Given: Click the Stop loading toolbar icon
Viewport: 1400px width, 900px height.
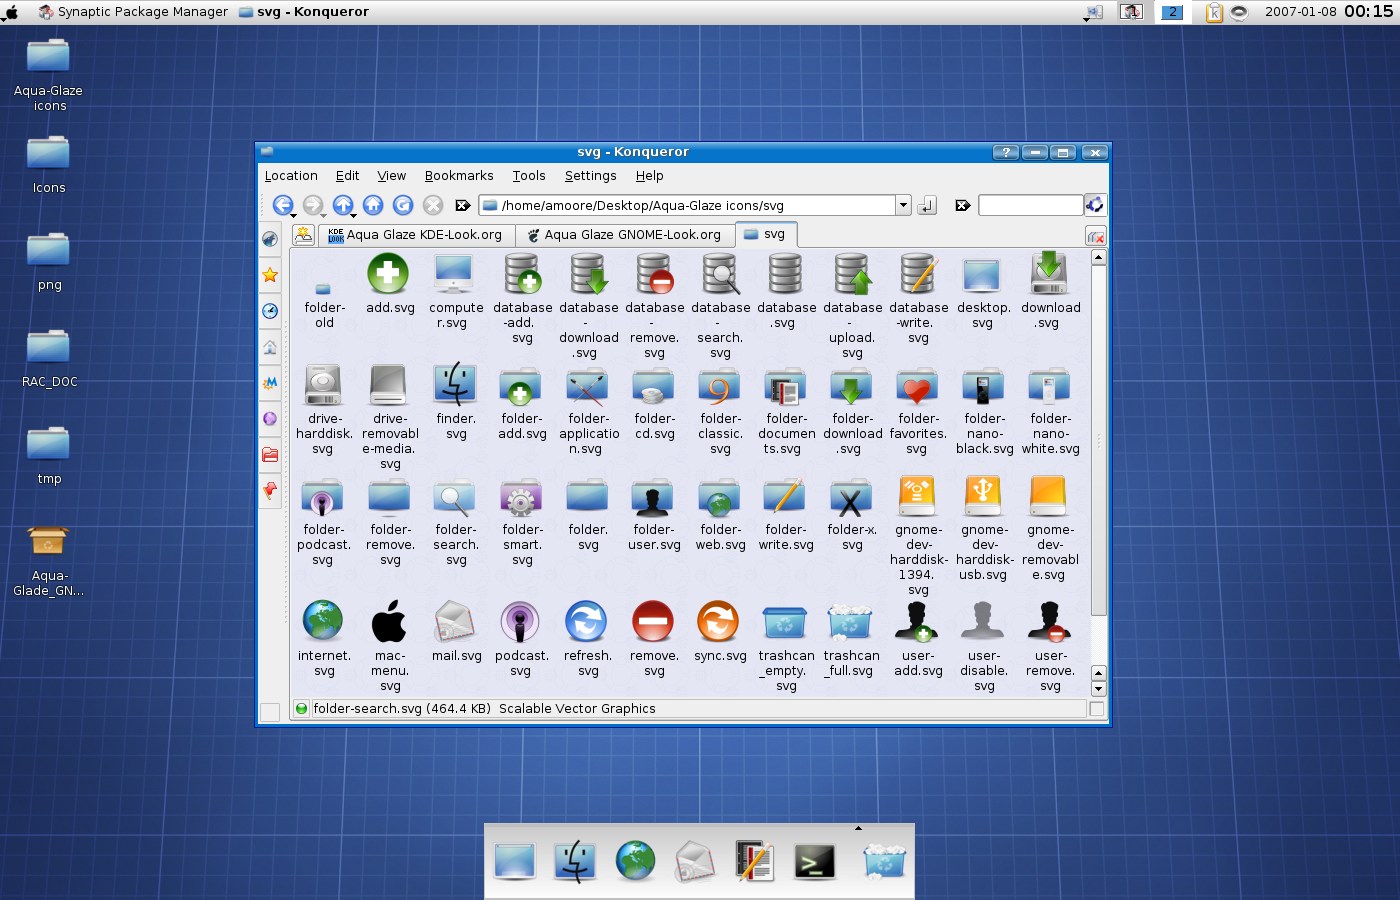Looking at the screenshot, I should click(x=433, y=204).
